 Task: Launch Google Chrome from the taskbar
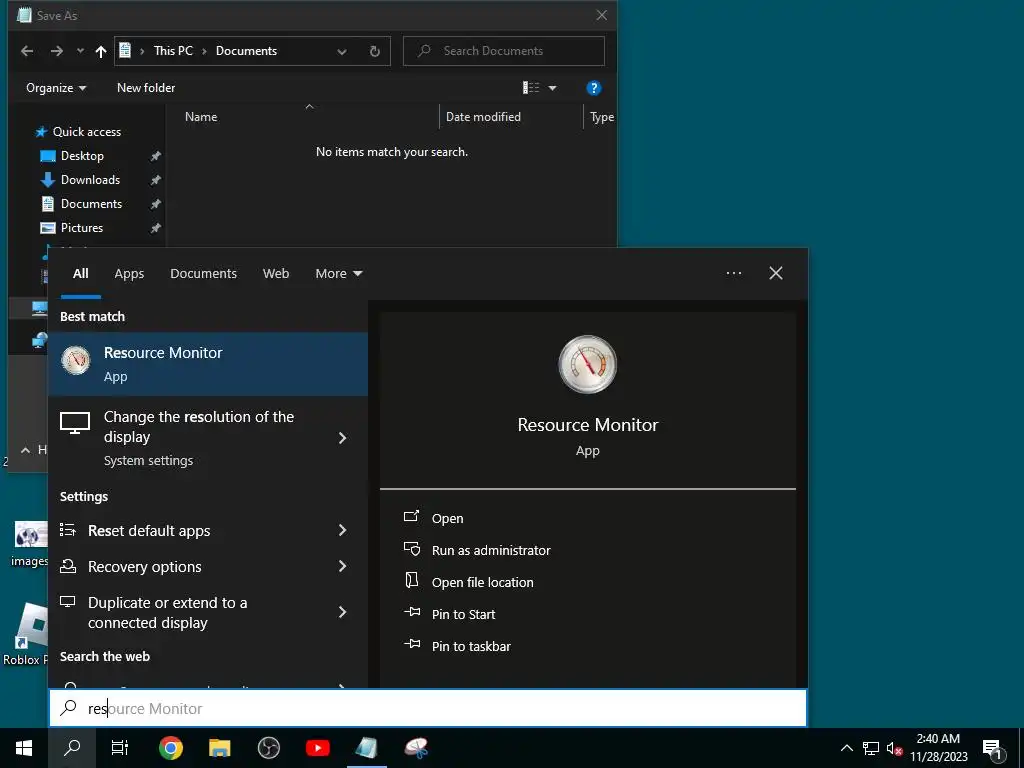click(x=170, y=748)
